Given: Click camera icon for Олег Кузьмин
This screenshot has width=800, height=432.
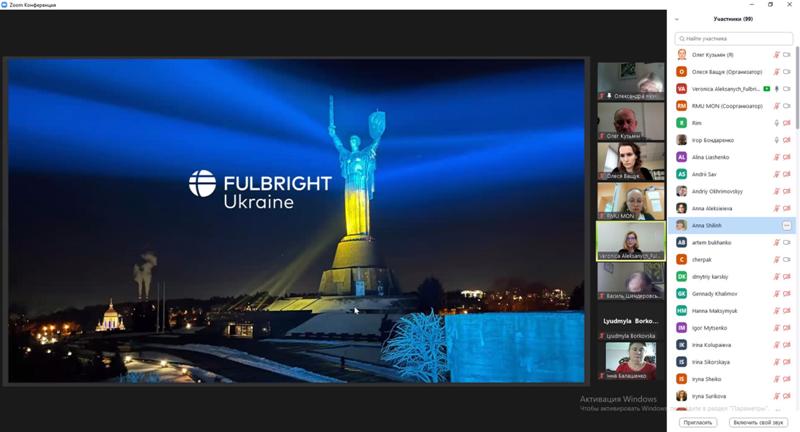Looking at the screenshot, I should pyautogui.click(x=787, y=55).
